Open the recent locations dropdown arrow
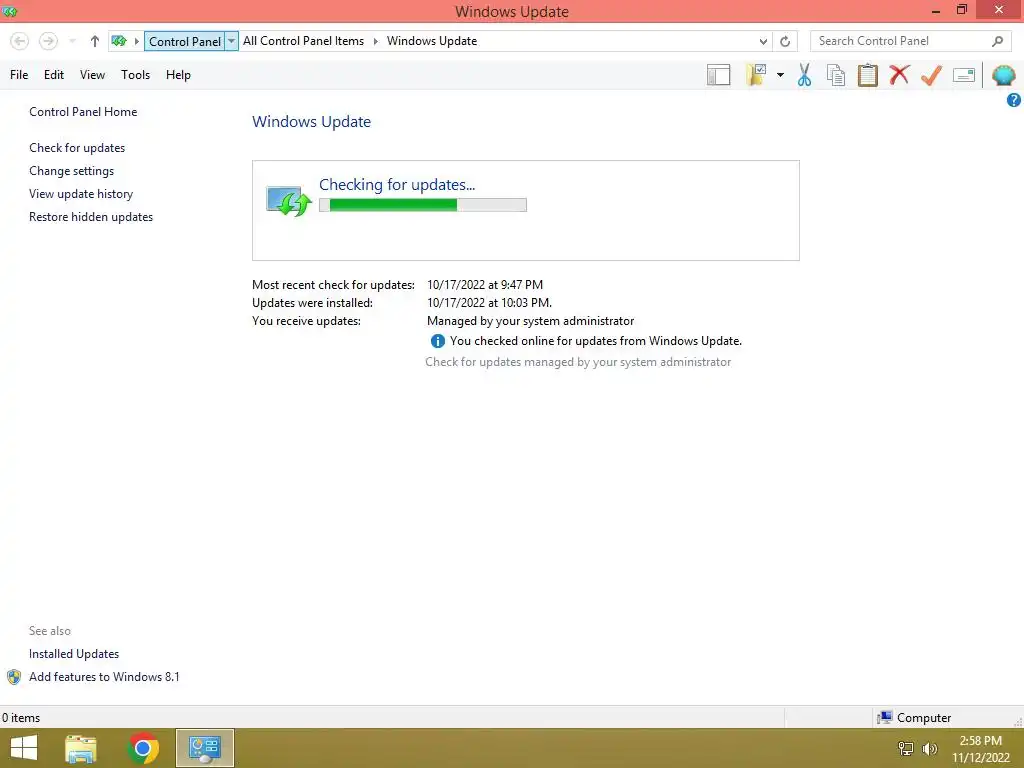The image size is (1024, 768). point(72,41)
